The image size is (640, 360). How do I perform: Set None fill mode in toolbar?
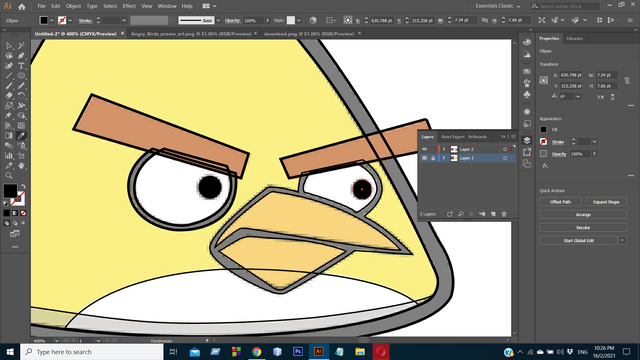point(23,213)
